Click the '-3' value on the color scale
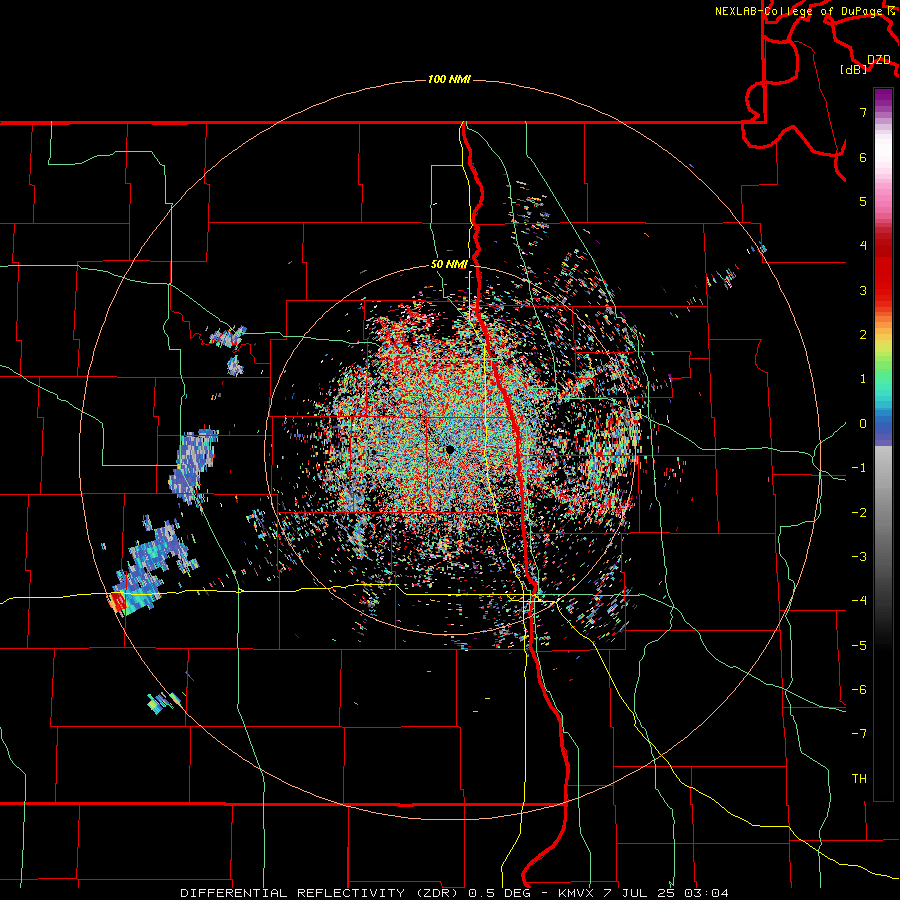This screenshot has height=900, width=900. [859, 557]
